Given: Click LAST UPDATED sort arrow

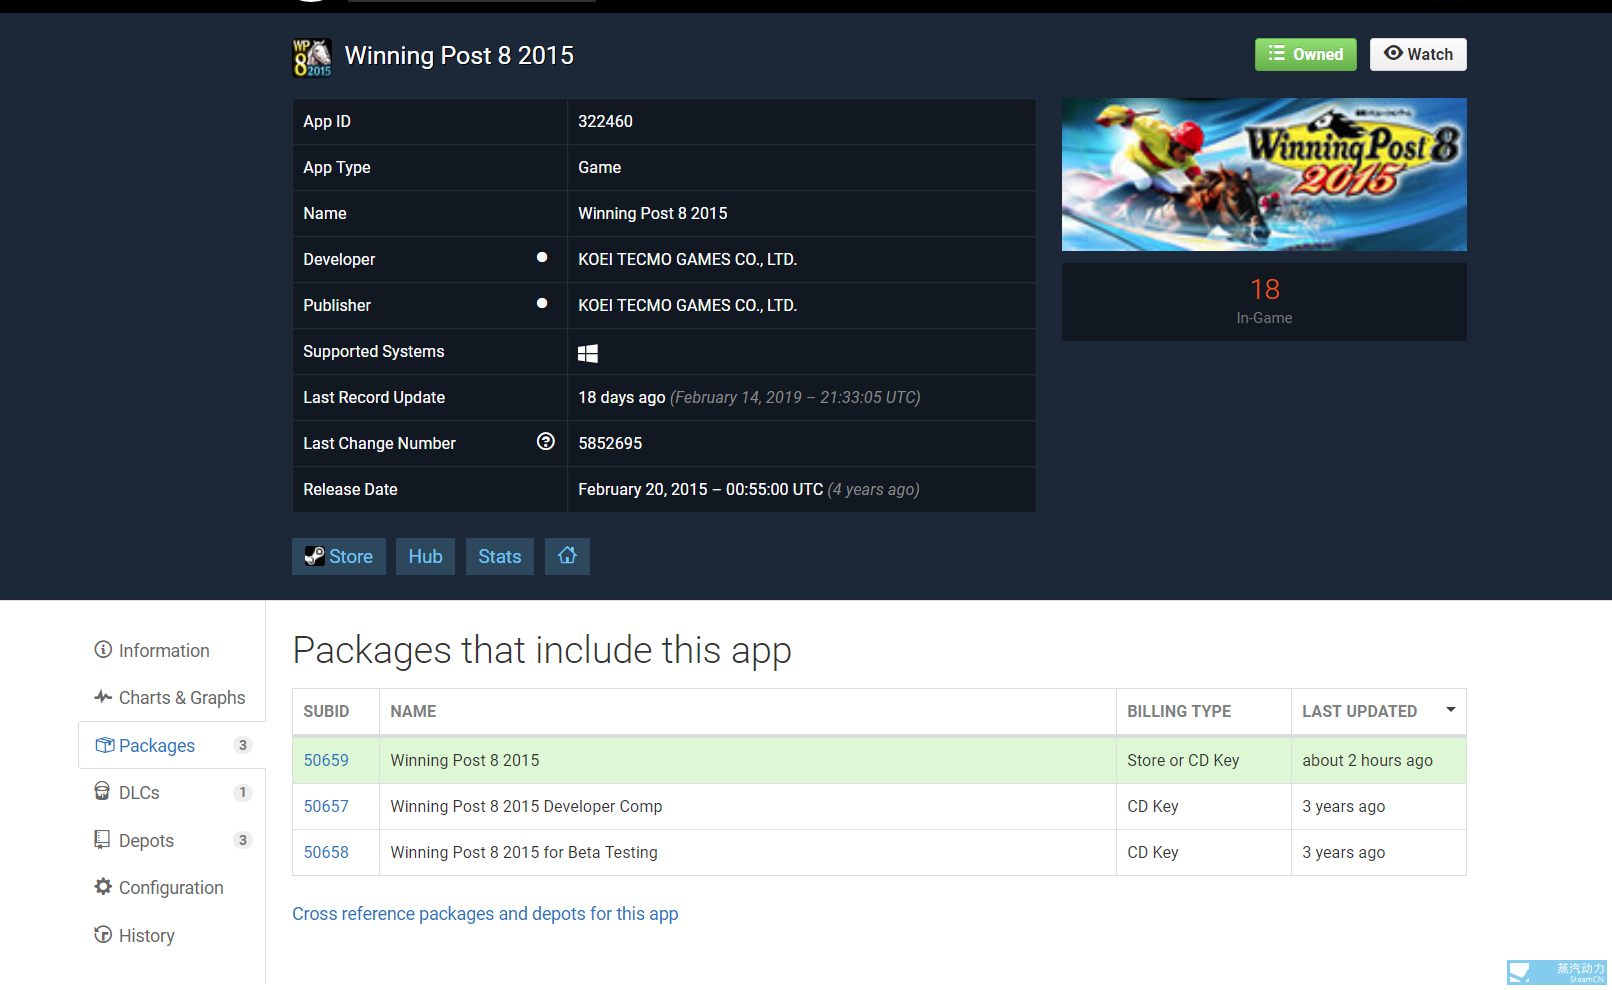Looking at the screenshot, I should click(1450, 709).
